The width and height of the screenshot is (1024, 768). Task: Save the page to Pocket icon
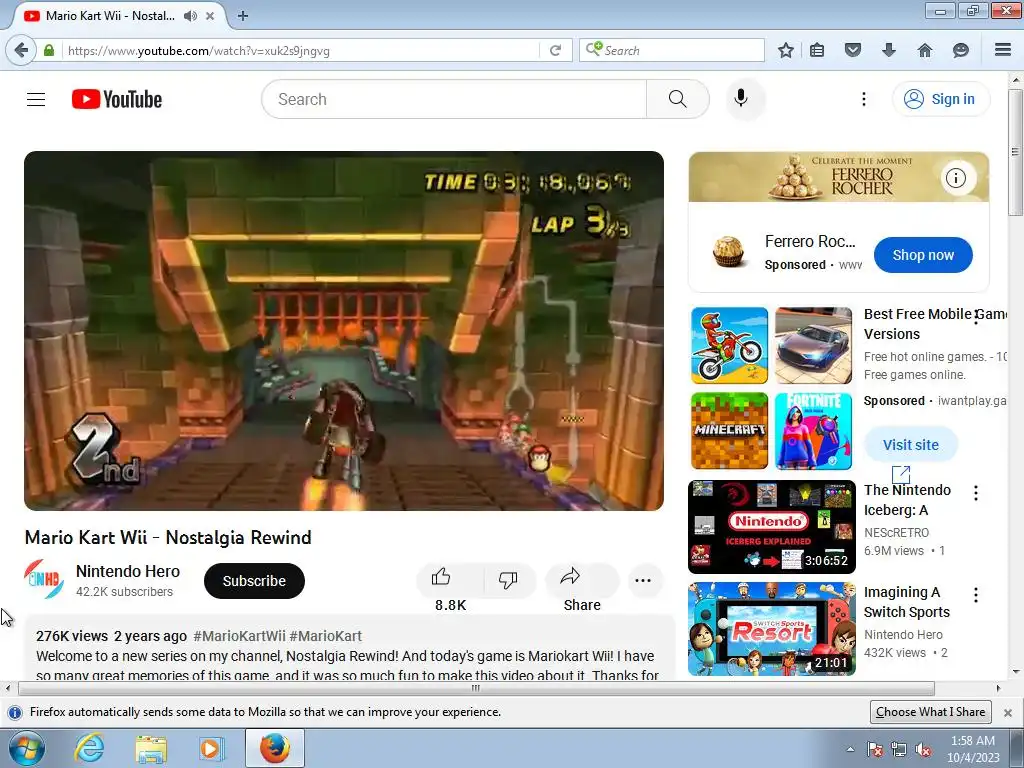coord(853,50)
